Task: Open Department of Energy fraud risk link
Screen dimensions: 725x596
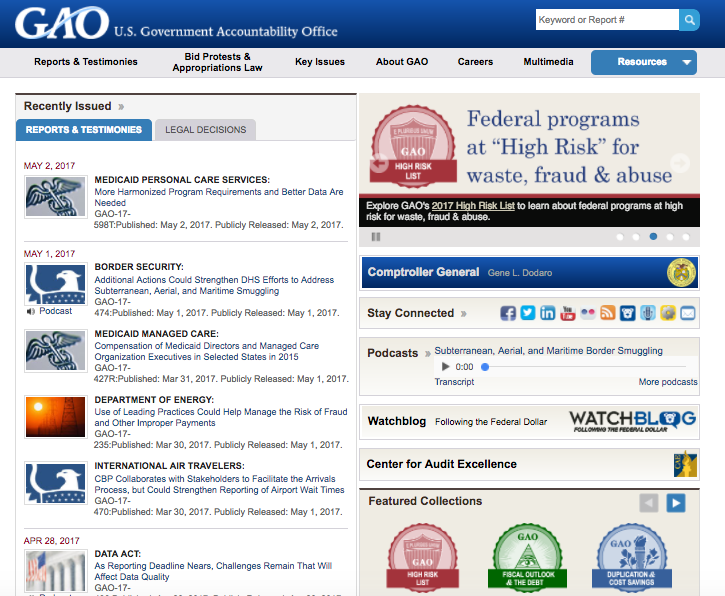Action: tap(221, 417)
